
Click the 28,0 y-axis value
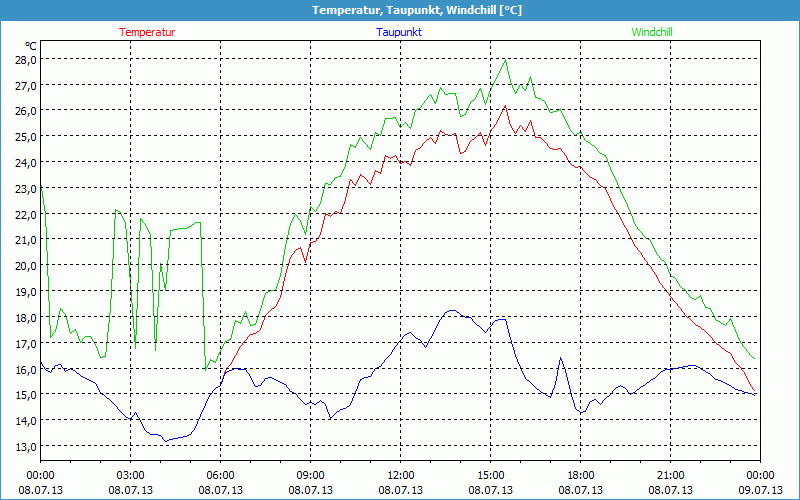(x=27, y=60)
